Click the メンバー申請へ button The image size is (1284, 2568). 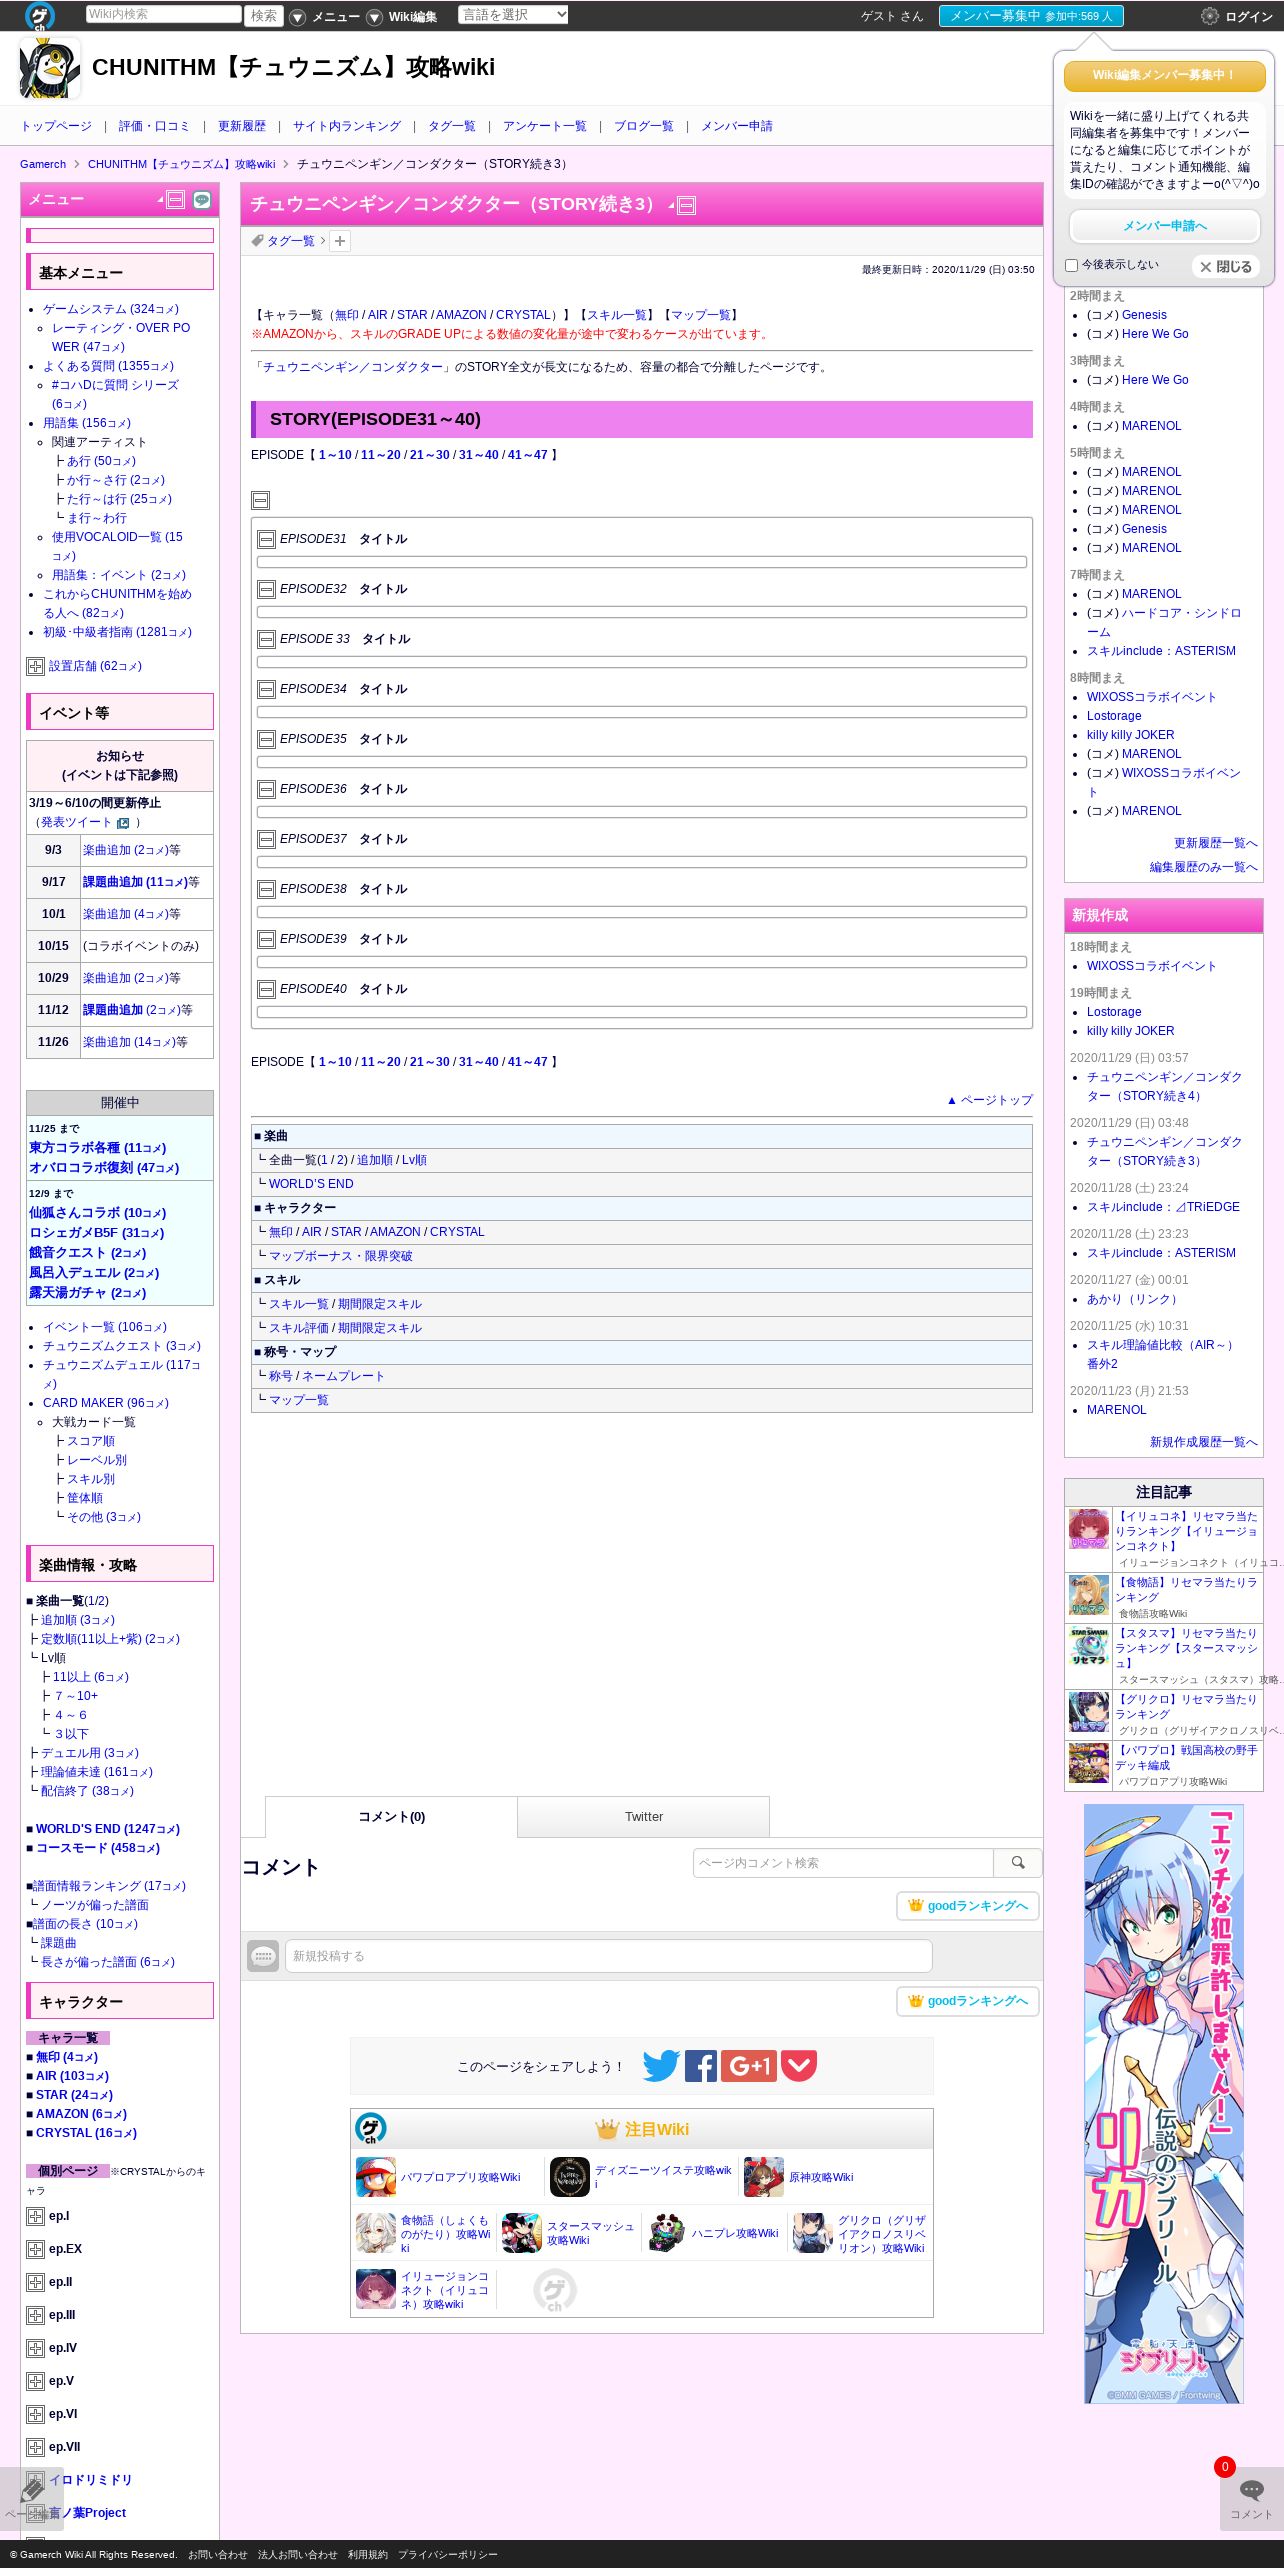coord(1165,226)
